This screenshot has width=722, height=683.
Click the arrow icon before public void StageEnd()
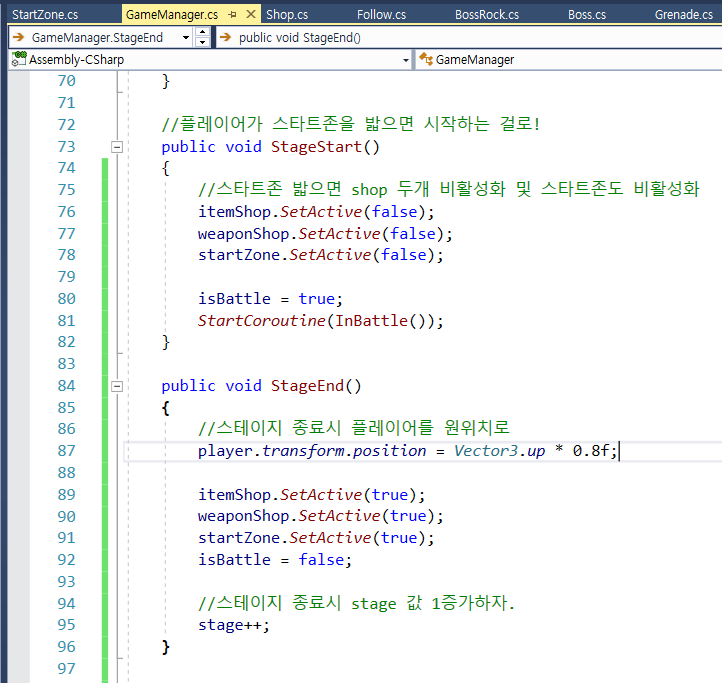click(x=225, y=37)
